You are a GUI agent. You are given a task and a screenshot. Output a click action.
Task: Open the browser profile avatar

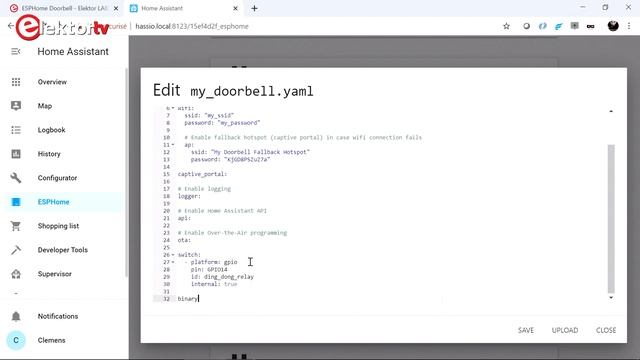(613, 26)
